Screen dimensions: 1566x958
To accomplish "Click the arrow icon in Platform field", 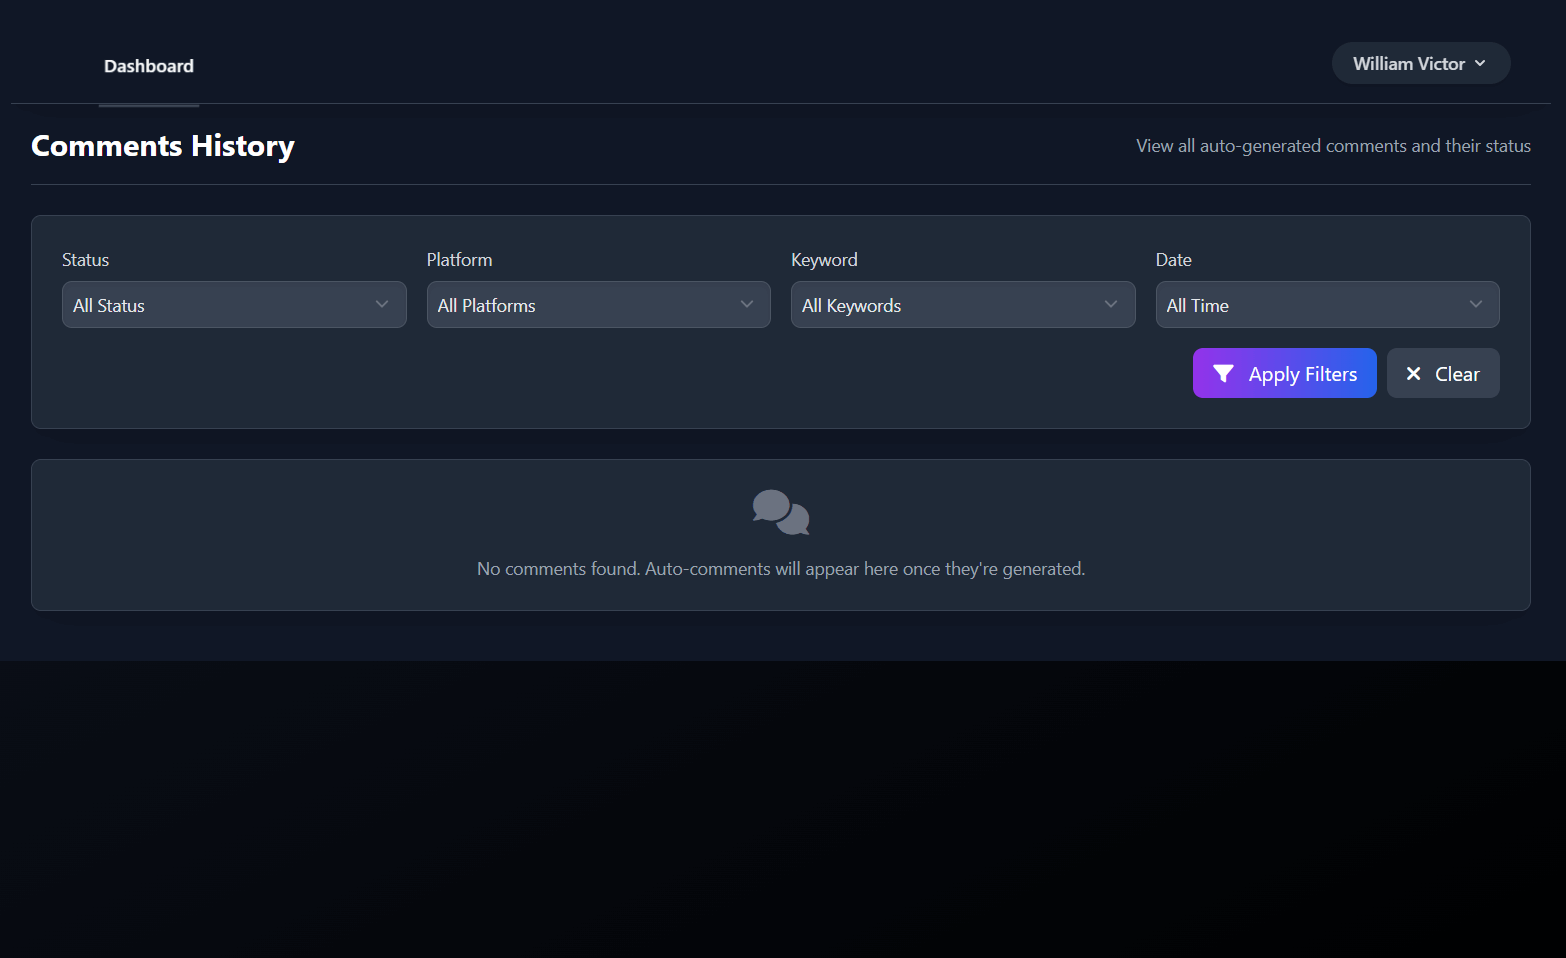I will tap(747, 305).
